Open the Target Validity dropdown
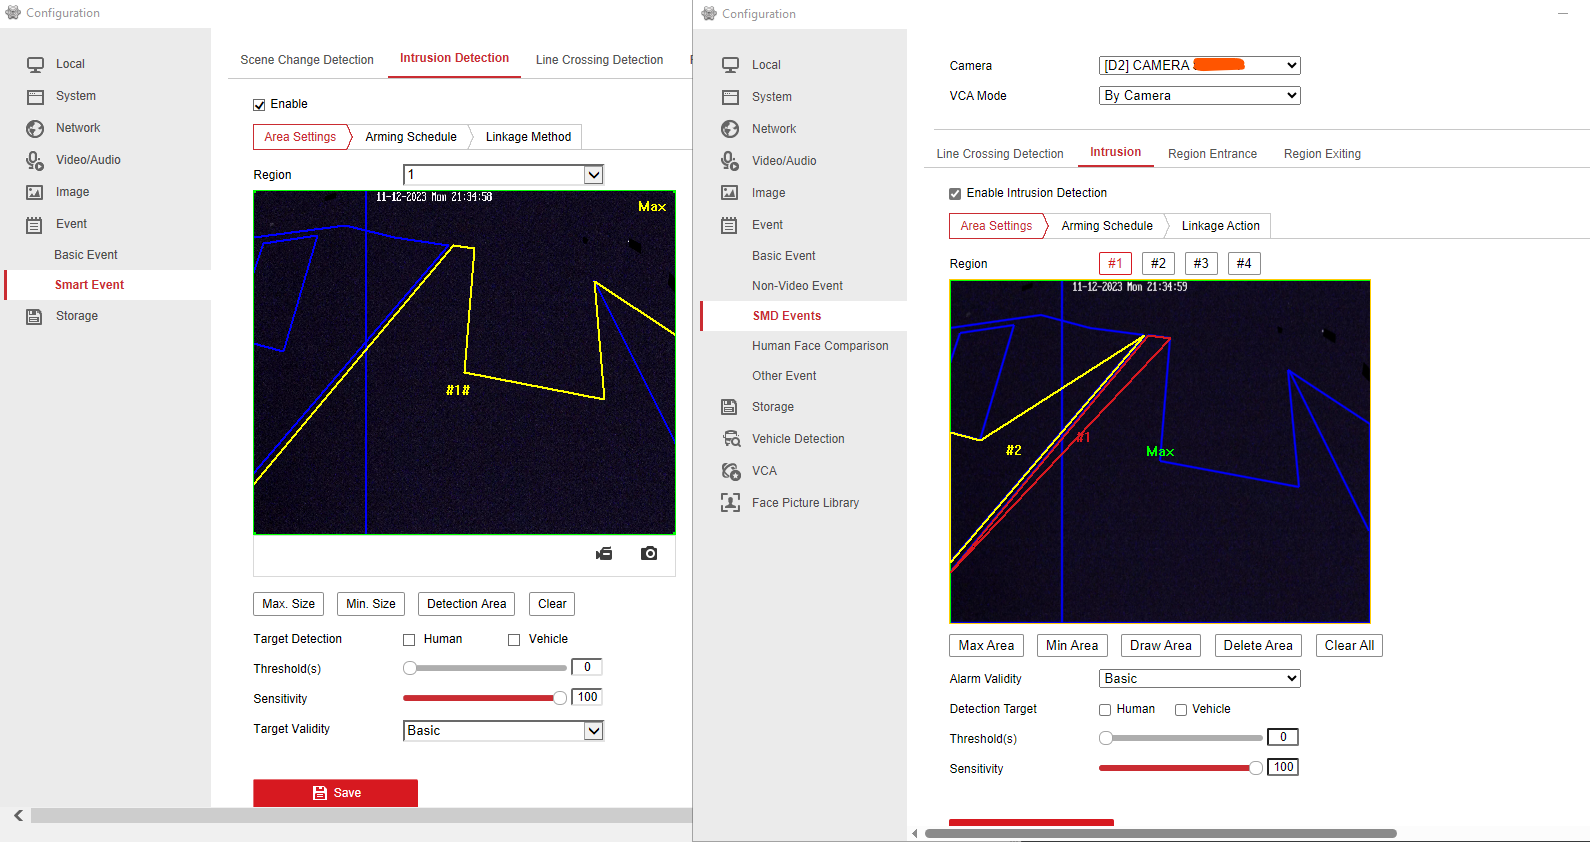The width and height of the screenshot is (1590, 842). tap(502, 731)
